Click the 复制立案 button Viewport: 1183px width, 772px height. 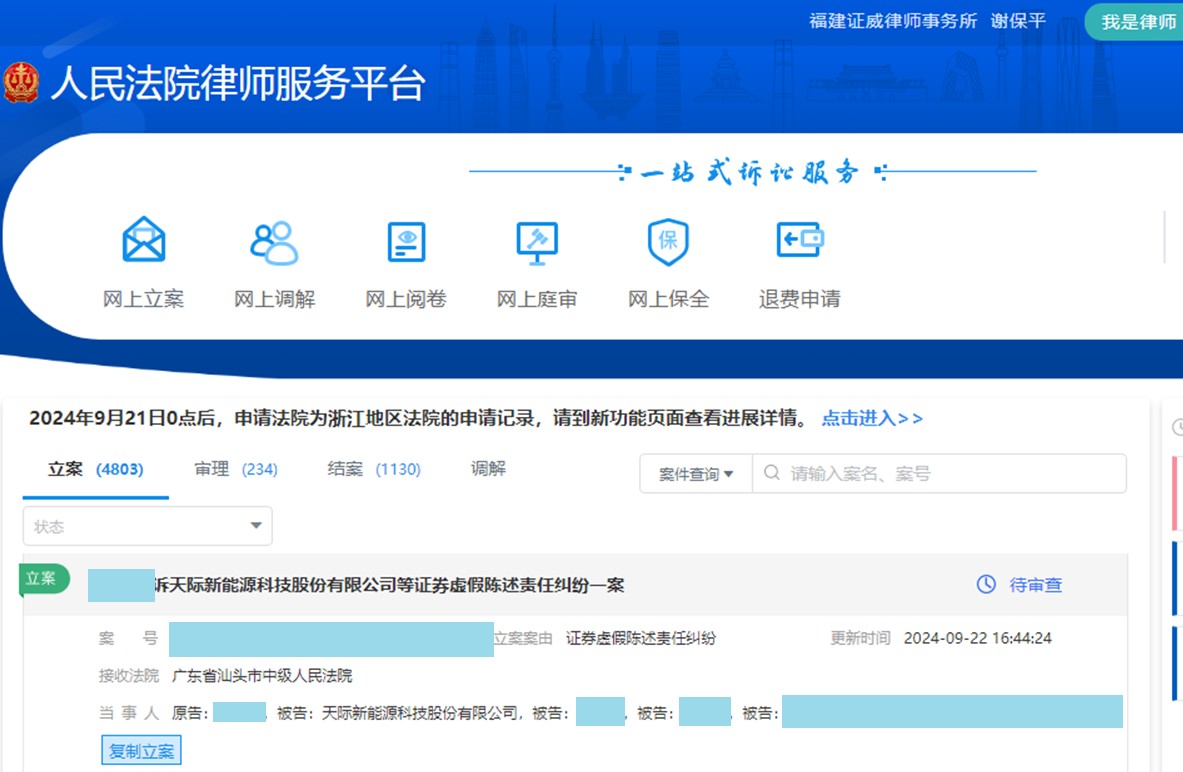141,751
